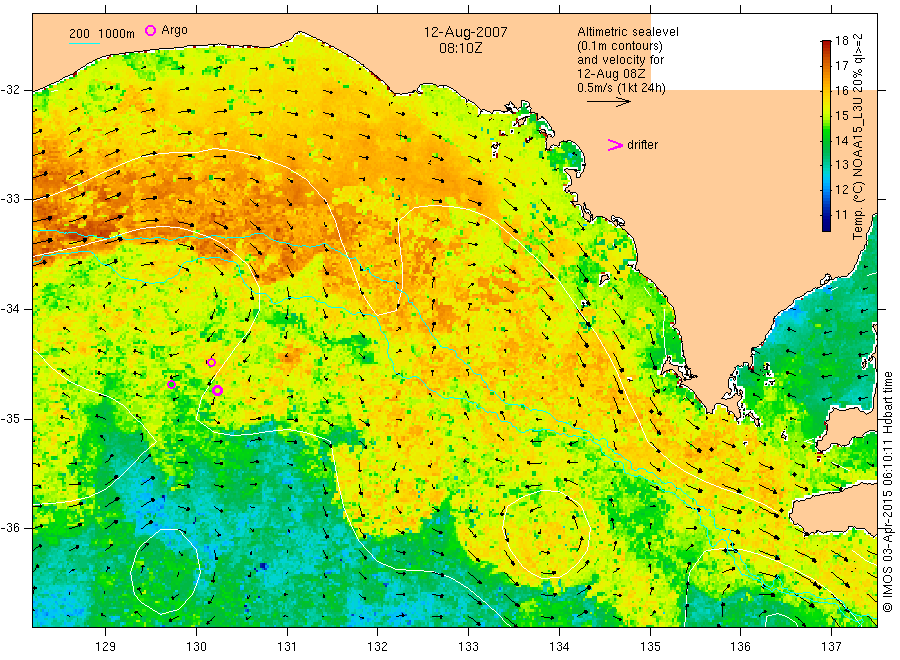The image size is (900, 660).
Task: Click longitude axis label '132'
Action: coord(378,647)
